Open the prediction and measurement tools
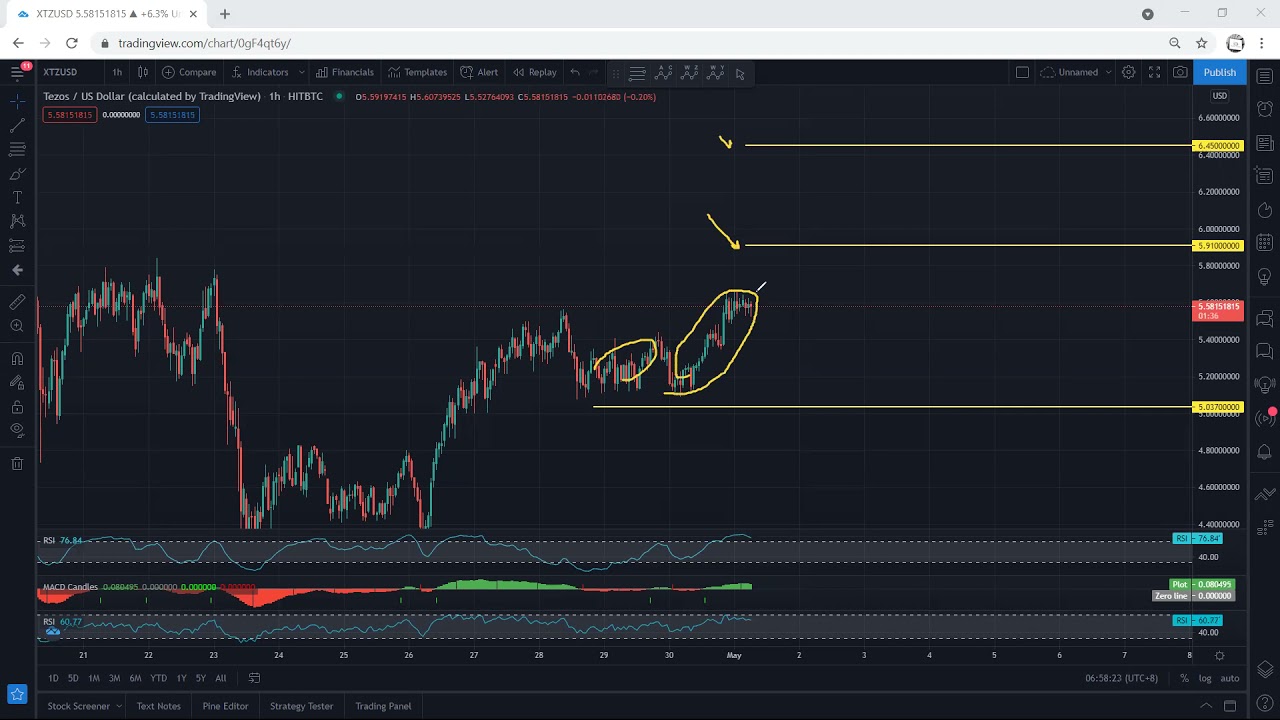Image resolution: width=1280 pixels, height=720 pixels. 17,246
